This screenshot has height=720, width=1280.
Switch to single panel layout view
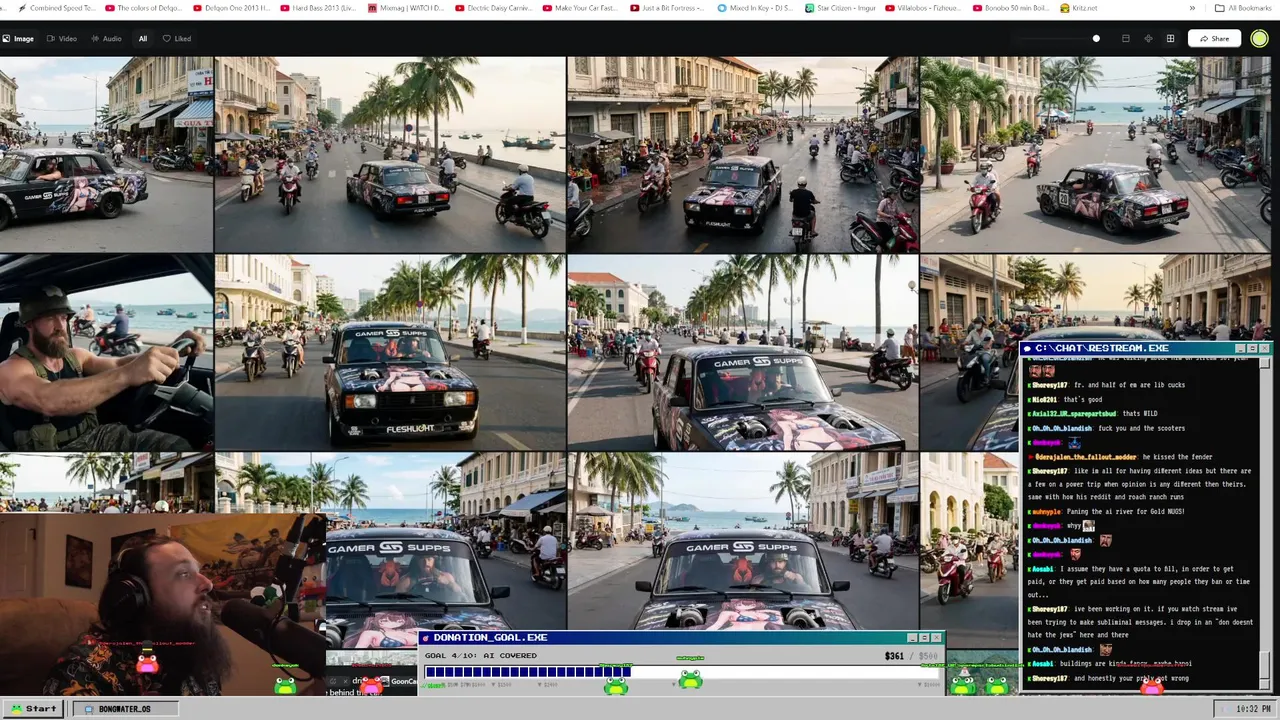(1125, 39)
